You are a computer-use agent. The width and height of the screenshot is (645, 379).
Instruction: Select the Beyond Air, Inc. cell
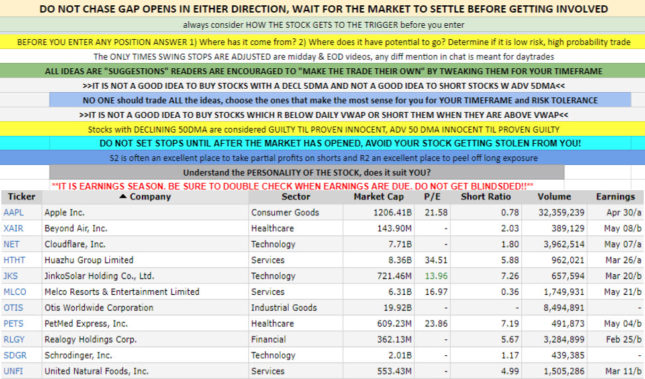point(145,228)
